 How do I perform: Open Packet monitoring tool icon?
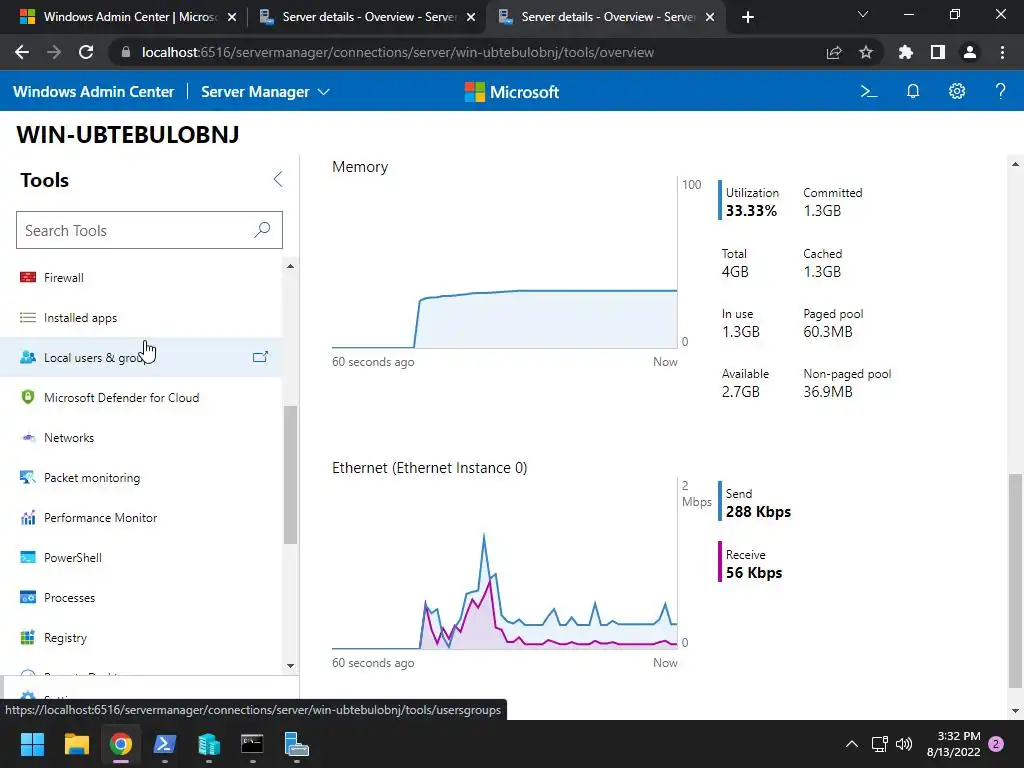(x=27, y=477)
